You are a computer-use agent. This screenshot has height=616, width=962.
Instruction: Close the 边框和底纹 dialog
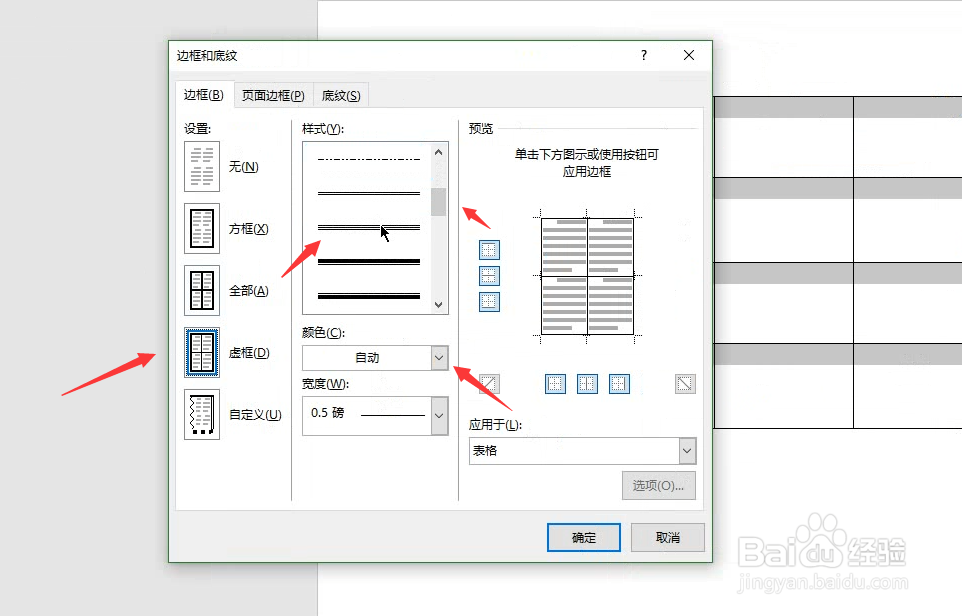click(x=689, y=55)
